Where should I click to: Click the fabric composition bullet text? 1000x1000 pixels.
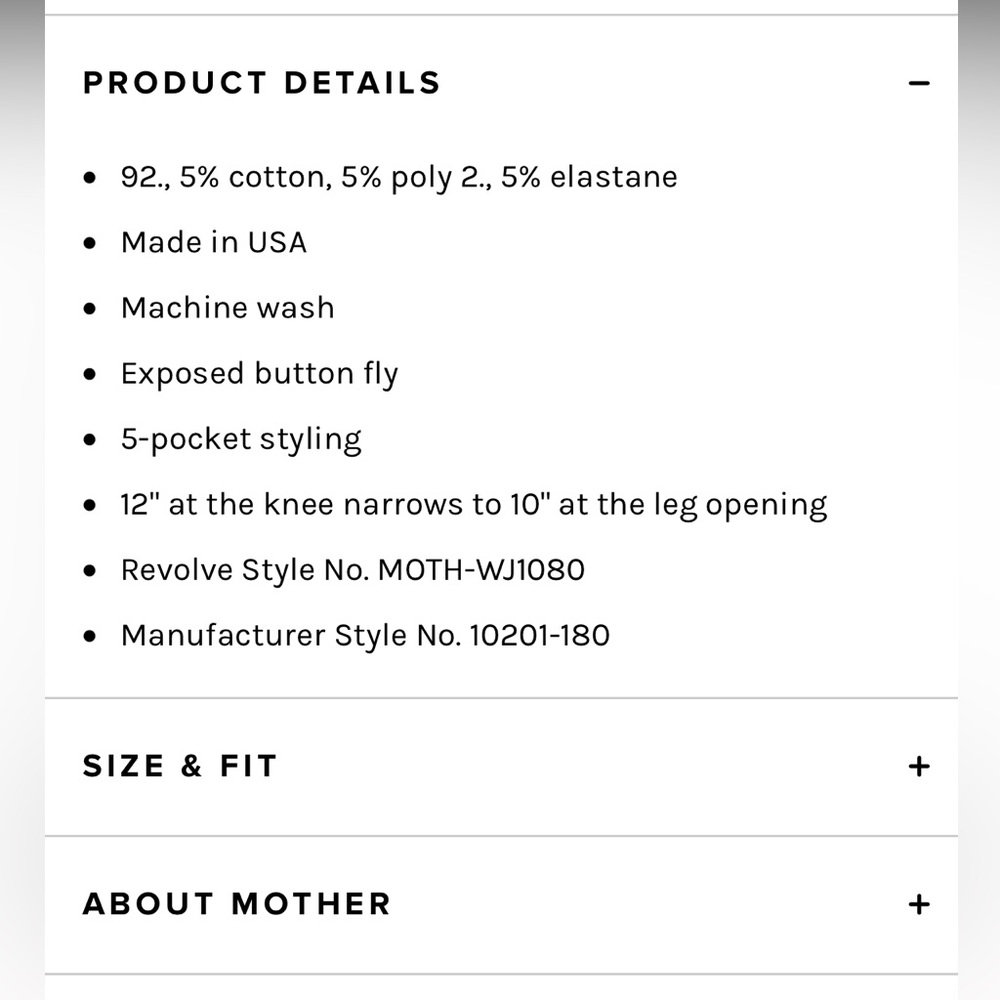tap(399, 177)
